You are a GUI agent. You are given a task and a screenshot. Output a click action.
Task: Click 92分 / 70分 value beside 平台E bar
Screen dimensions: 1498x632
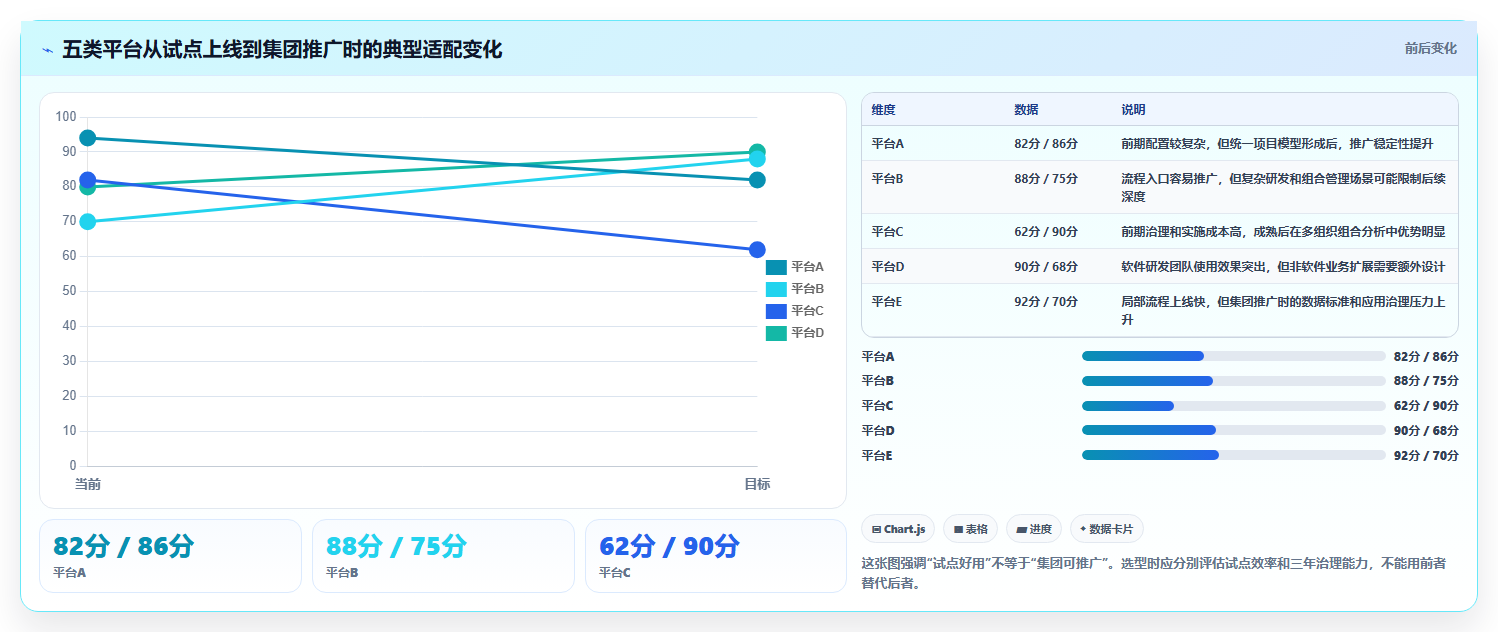1426,456
